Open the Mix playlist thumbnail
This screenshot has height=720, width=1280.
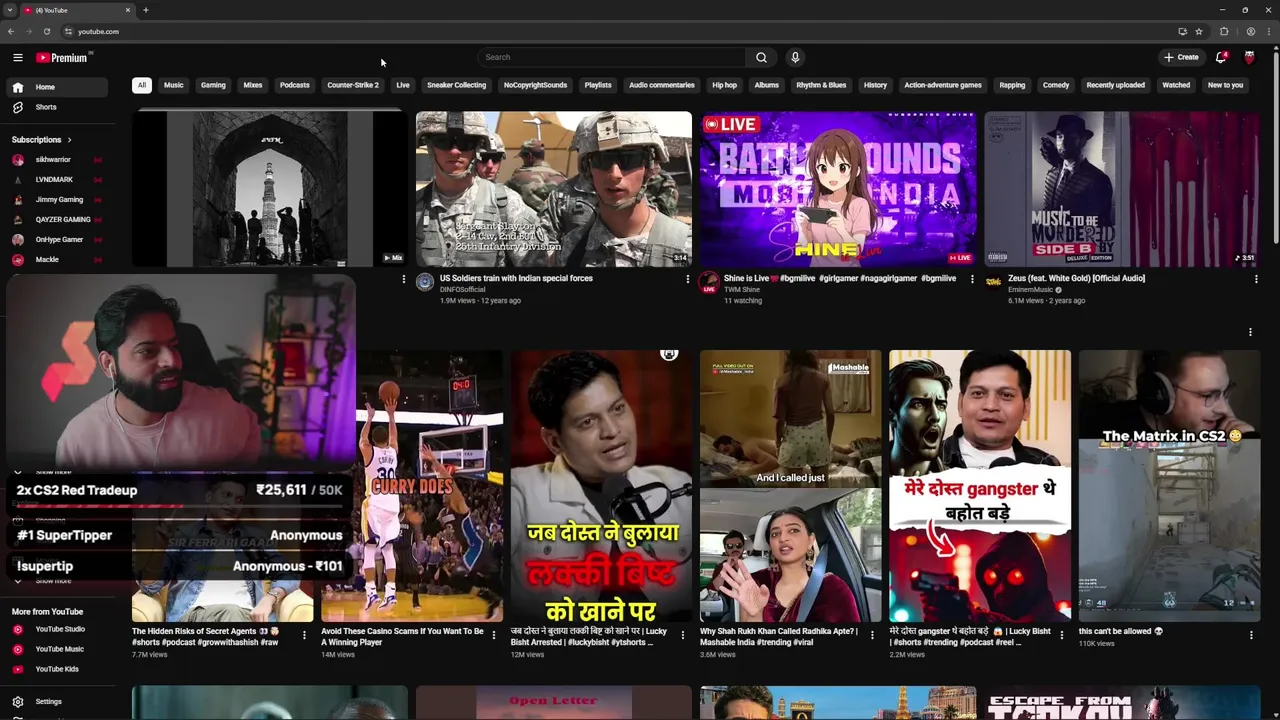click(x=270, y=189)
